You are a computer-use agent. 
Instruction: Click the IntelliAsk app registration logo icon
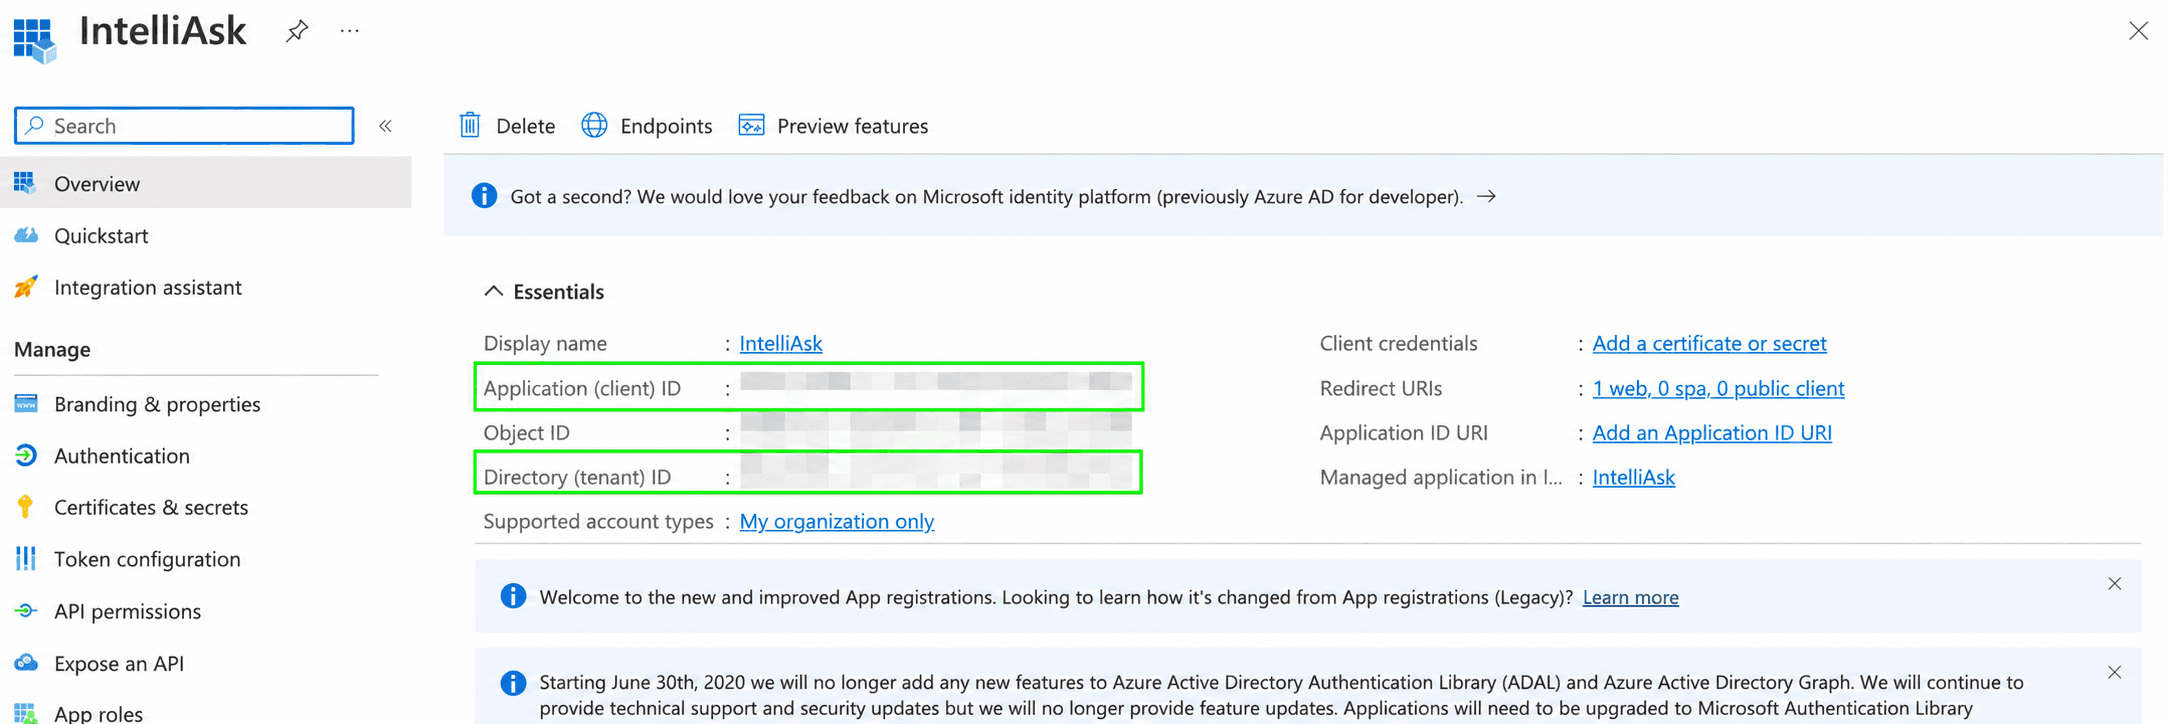pyautogui.click(x=34, y=39)
